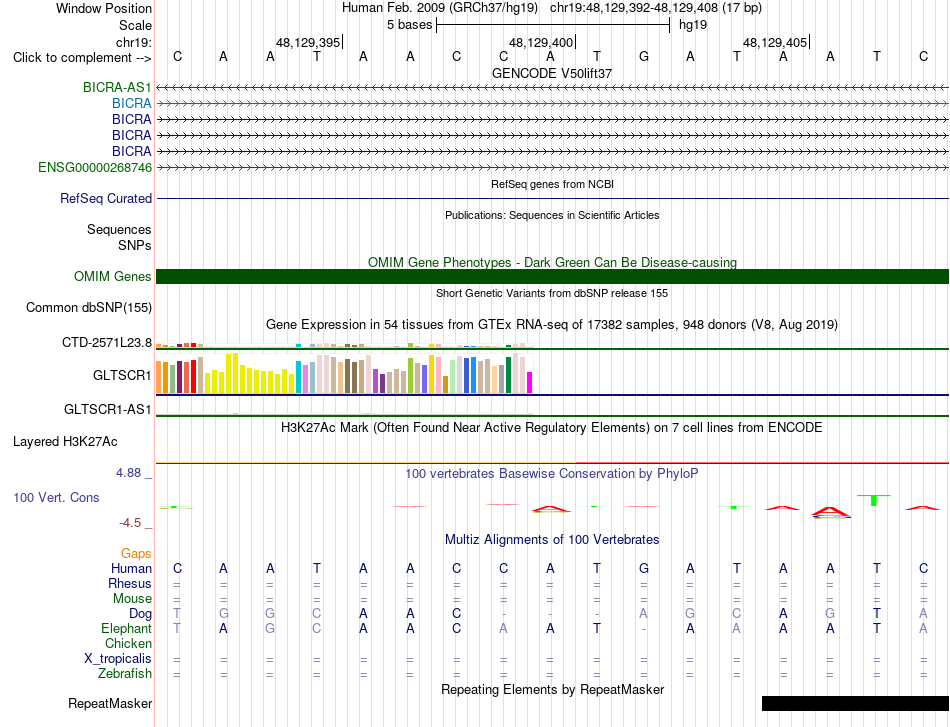The width and height of the screenshot is (950, 727).
Task: Click the dark green OMIM Genes bar
Action: click(553, 276)
